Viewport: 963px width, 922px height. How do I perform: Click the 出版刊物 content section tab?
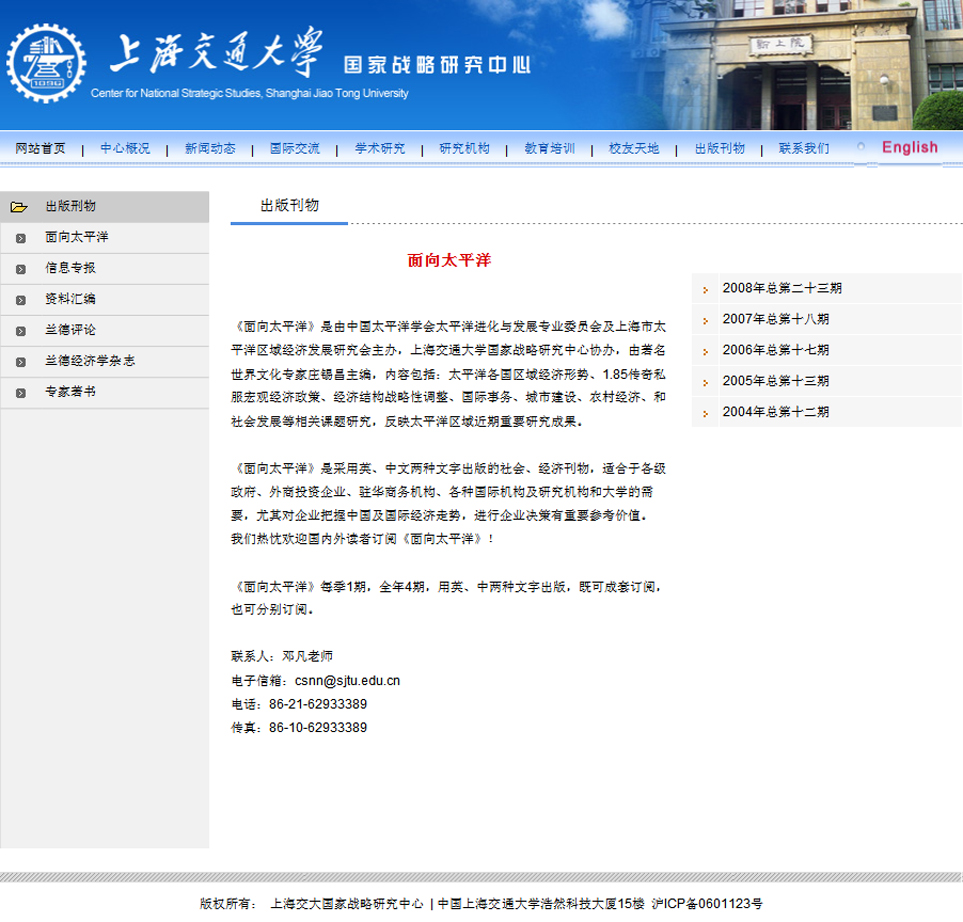[x=289, y=206]
